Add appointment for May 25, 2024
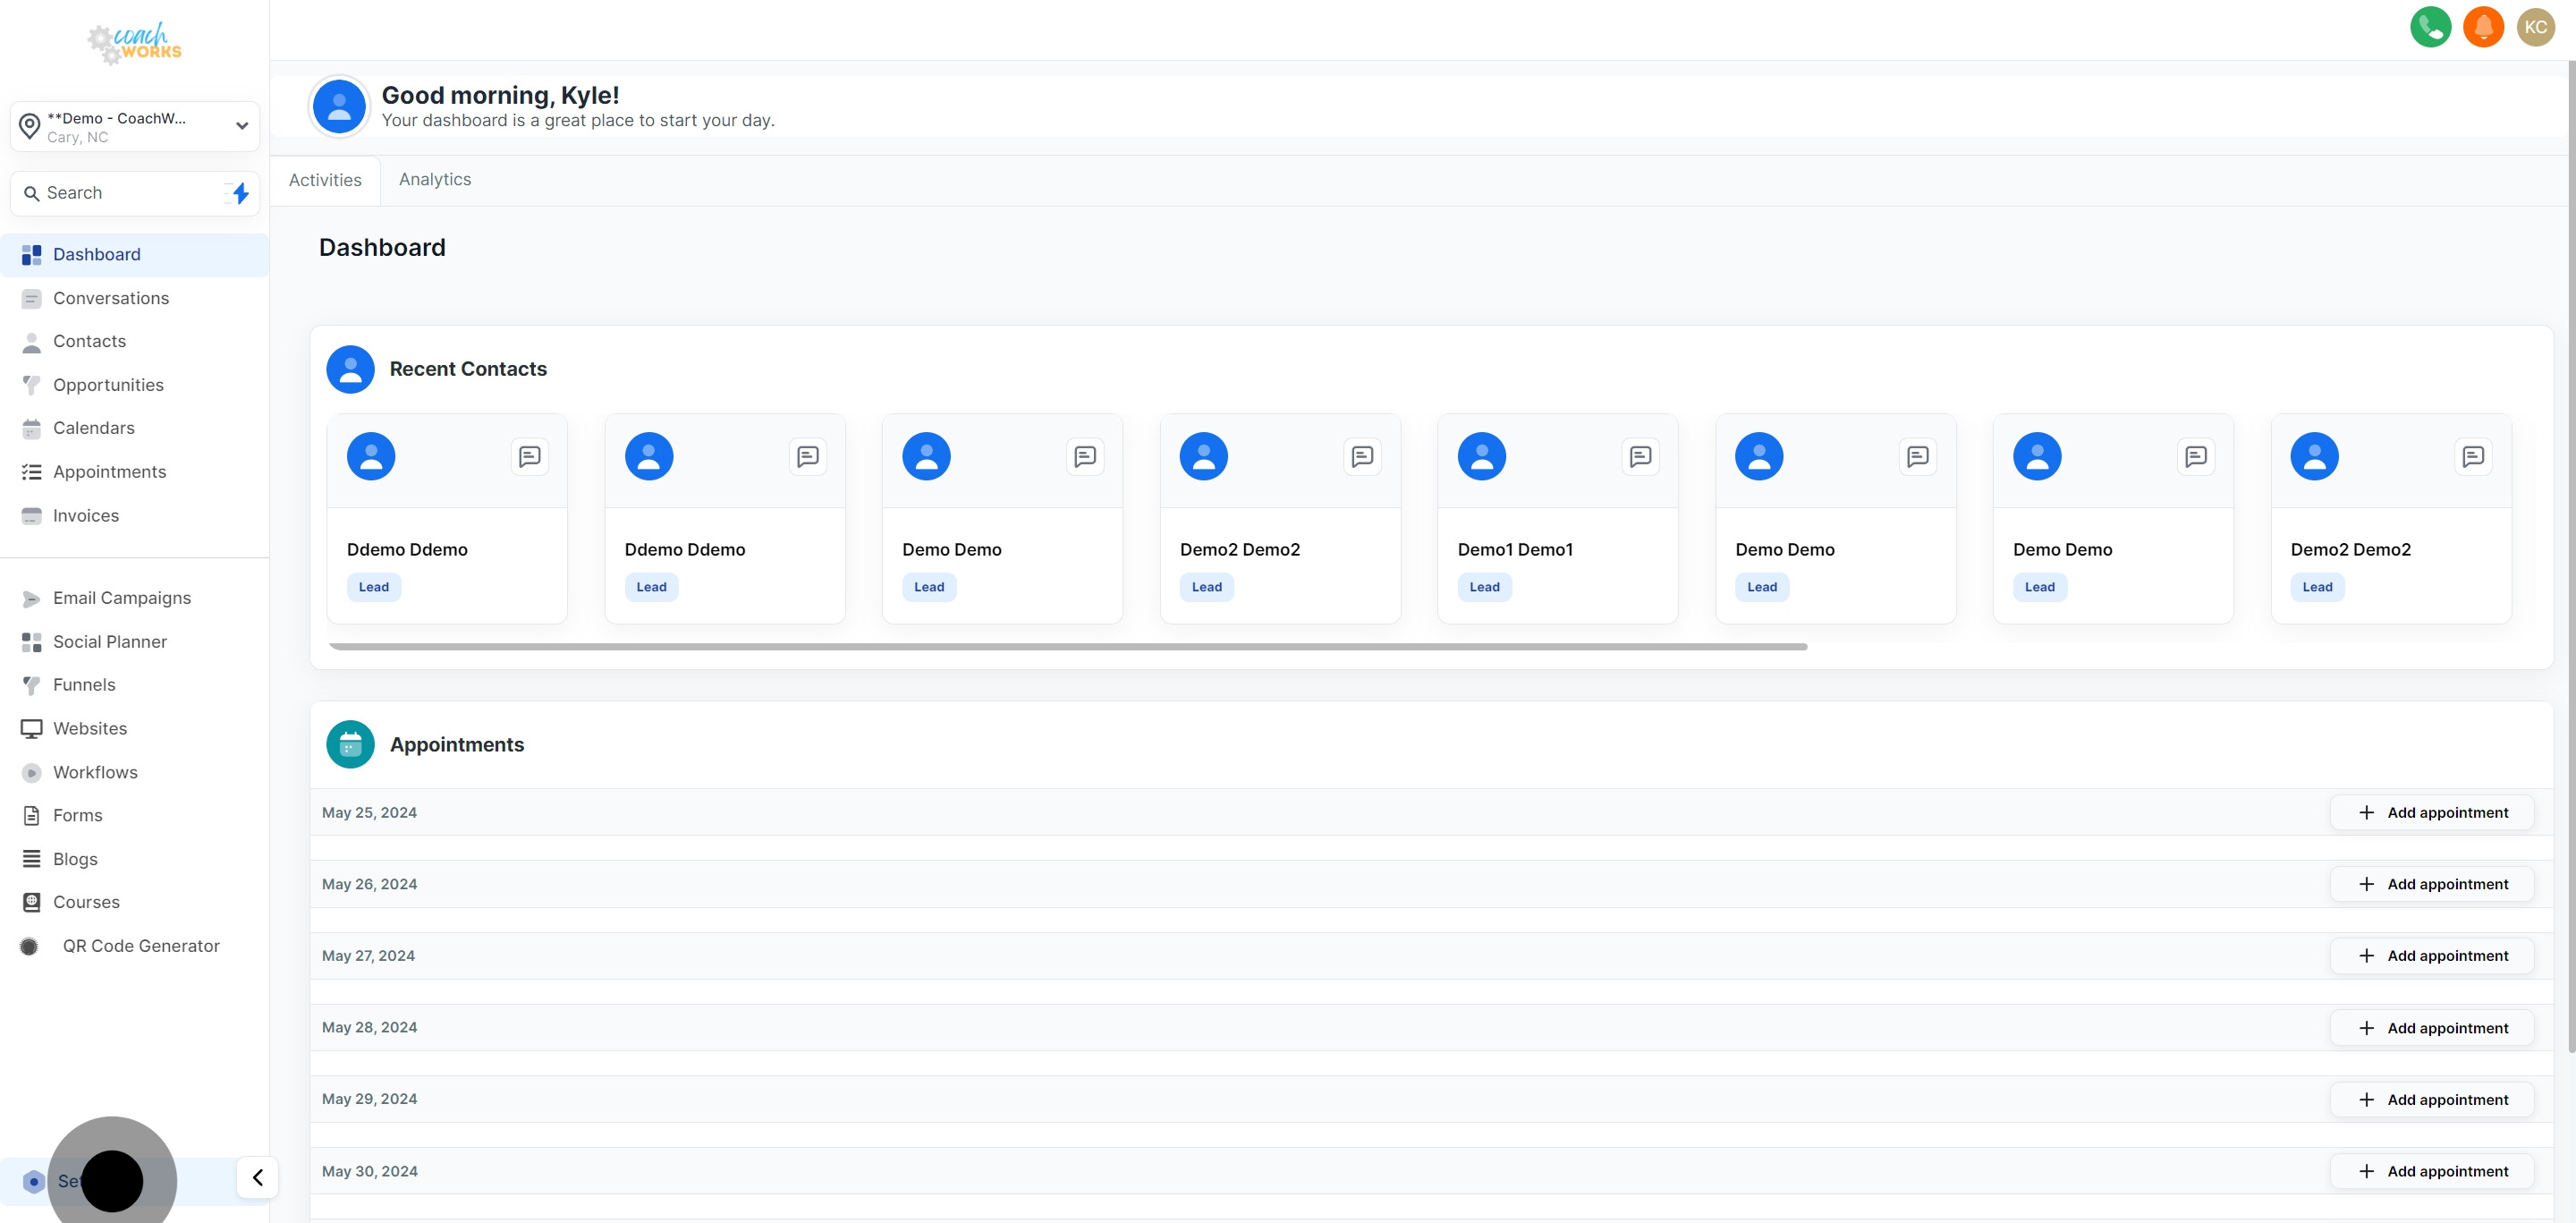 pos(2432,812)
